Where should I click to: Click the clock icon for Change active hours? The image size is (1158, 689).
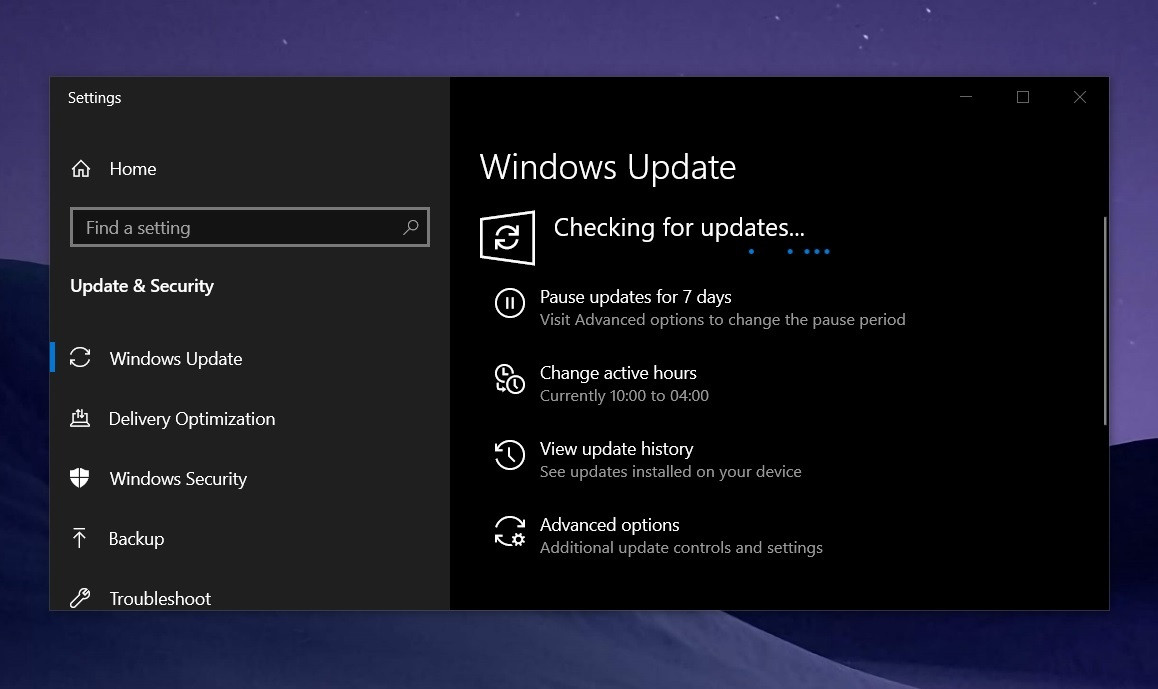pyautogui.click(x=510, y=380)
